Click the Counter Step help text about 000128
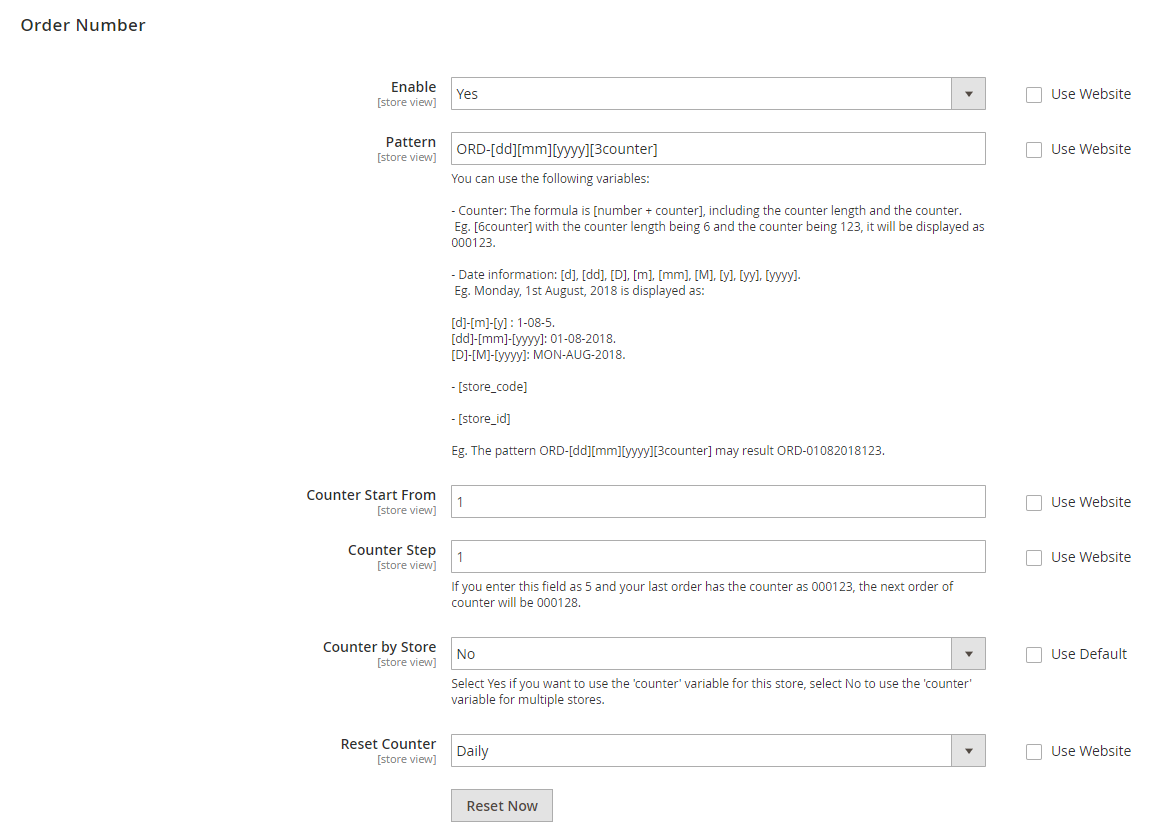The width and height of the screenshot is (1163, 836). pyautogui.click(x=702, y=595)
